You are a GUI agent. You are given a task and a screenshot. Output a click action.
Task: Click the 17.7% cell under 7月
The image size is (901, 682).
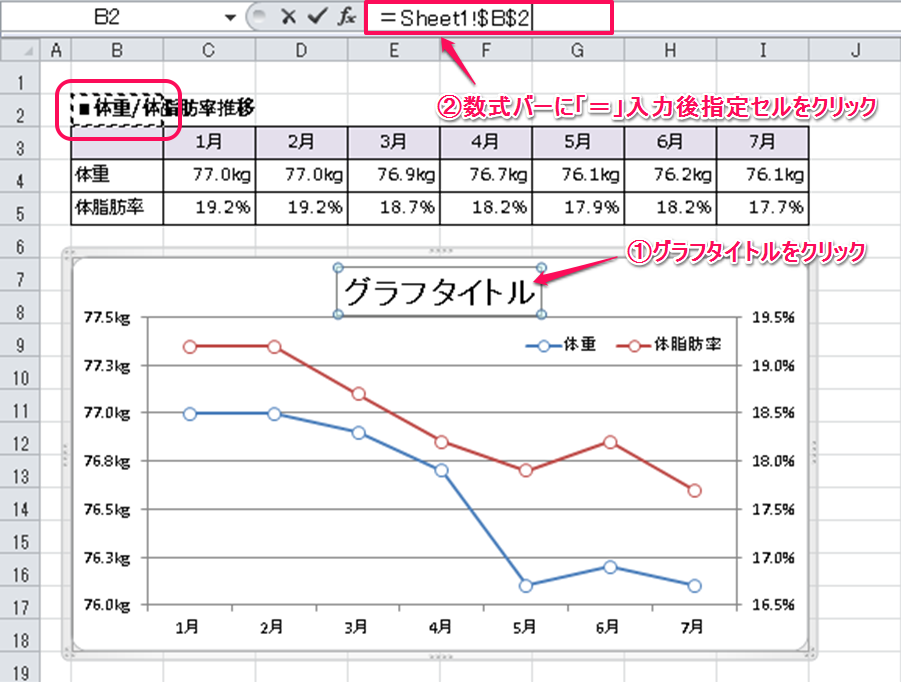(x=763, y=208)
